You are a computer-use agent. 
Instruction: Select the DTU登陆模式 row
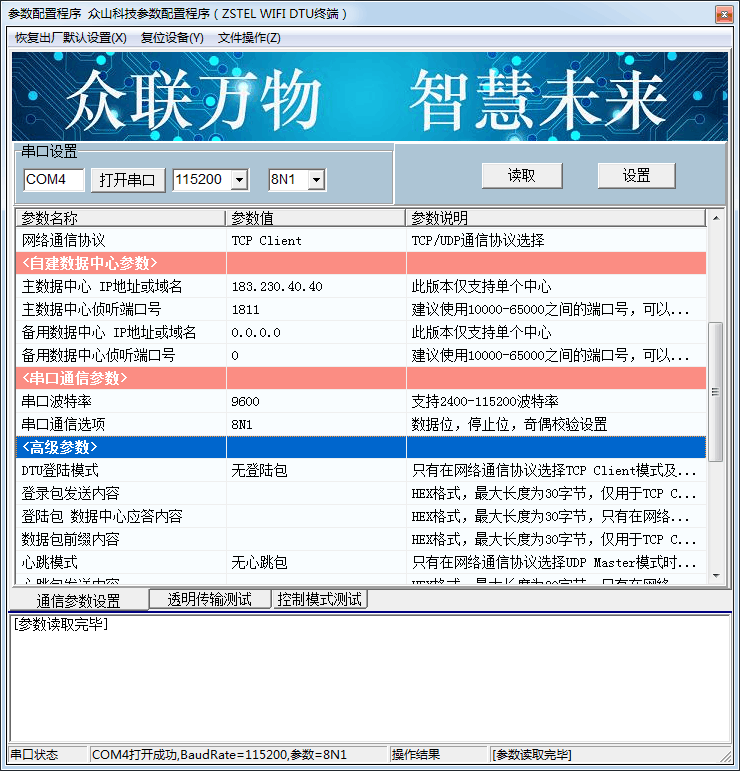[361, 470]
